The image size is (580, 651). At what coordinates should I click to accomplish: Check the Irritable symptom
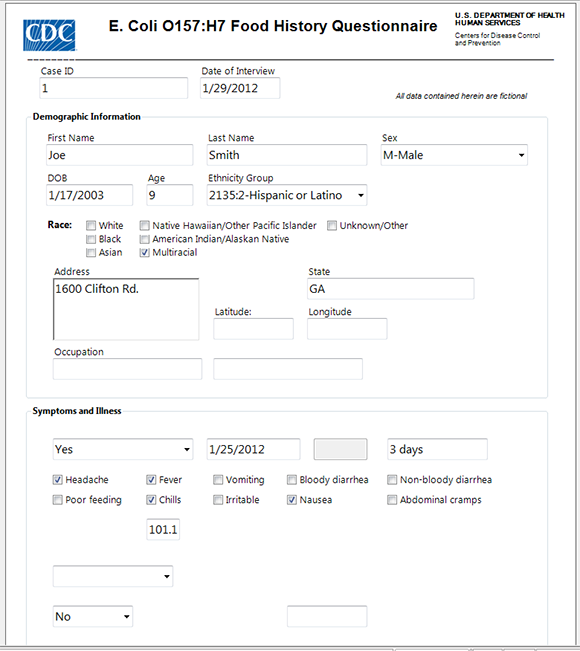218,500
